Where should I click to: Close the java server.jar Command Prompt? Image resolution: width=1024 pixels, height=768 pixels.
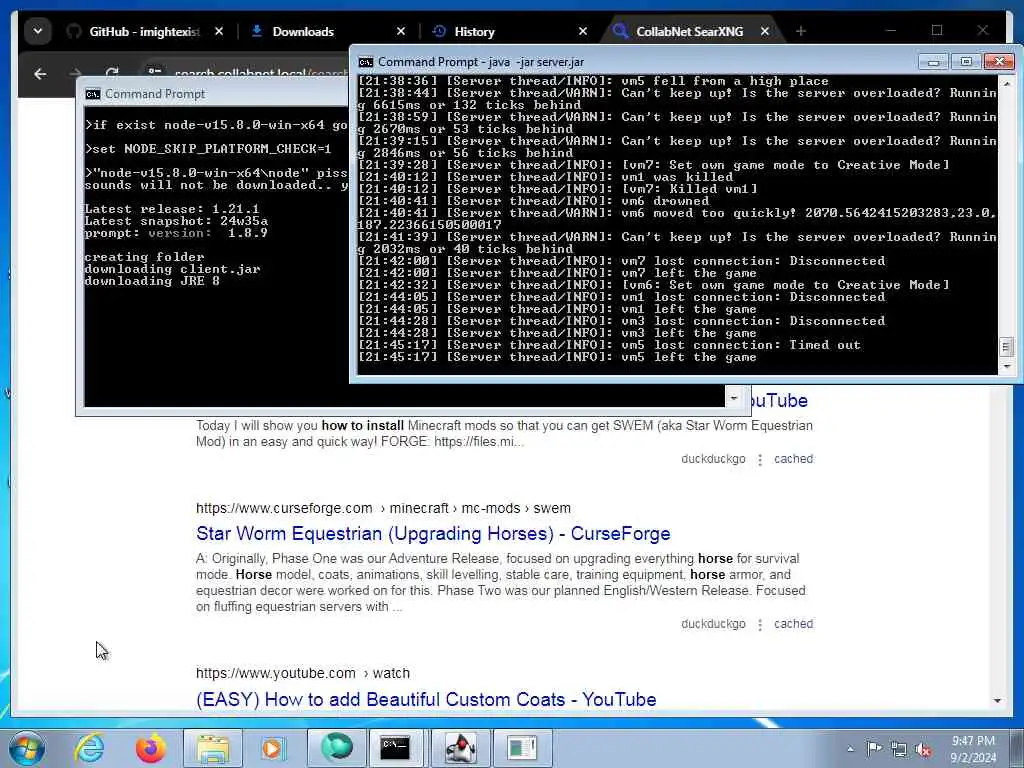coord(999,62)
